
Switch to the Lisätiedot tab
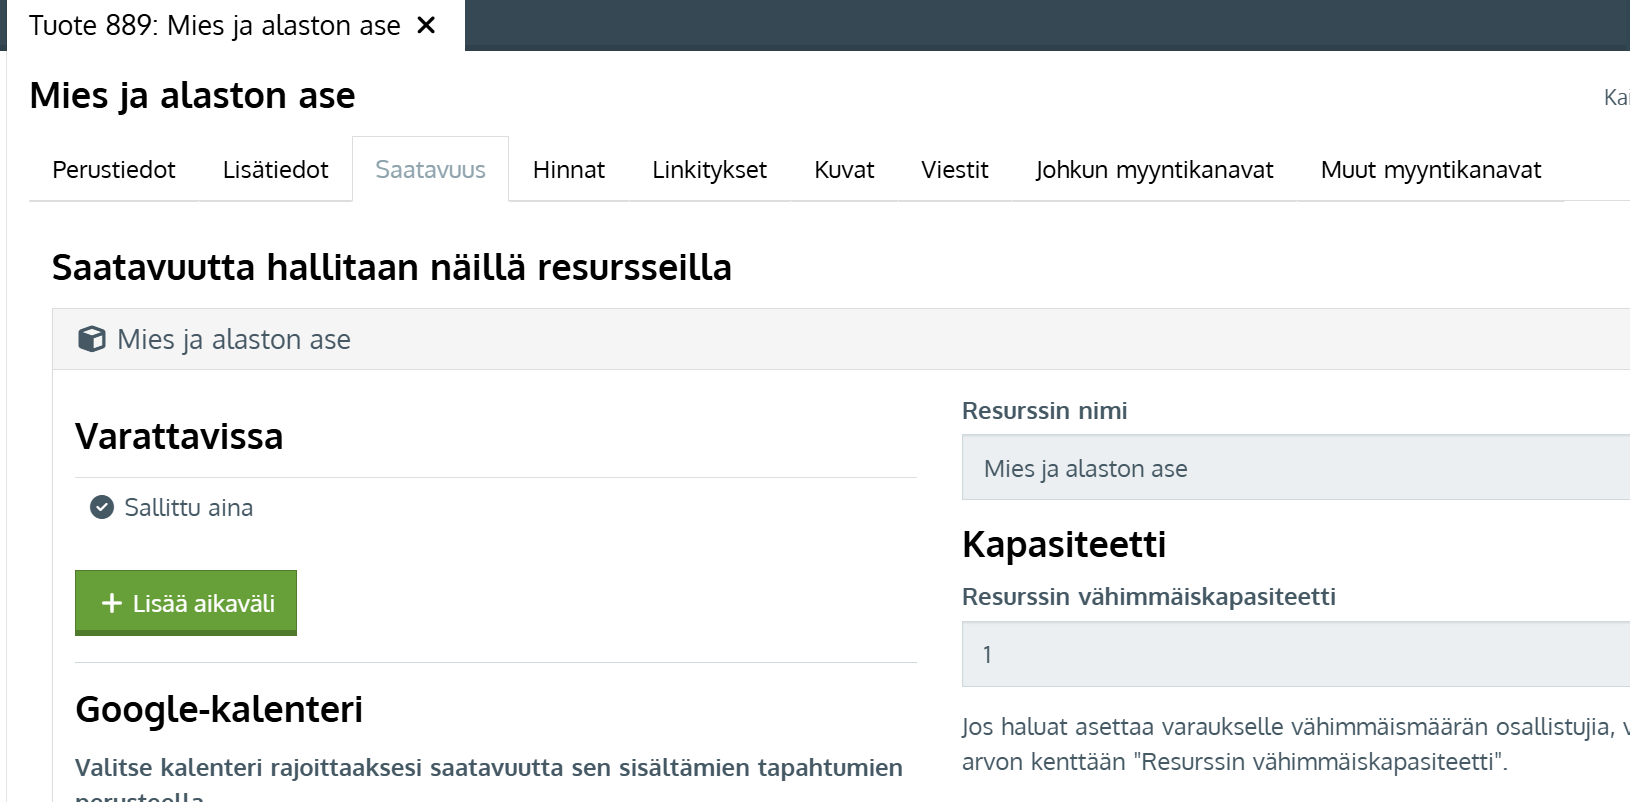275,170
